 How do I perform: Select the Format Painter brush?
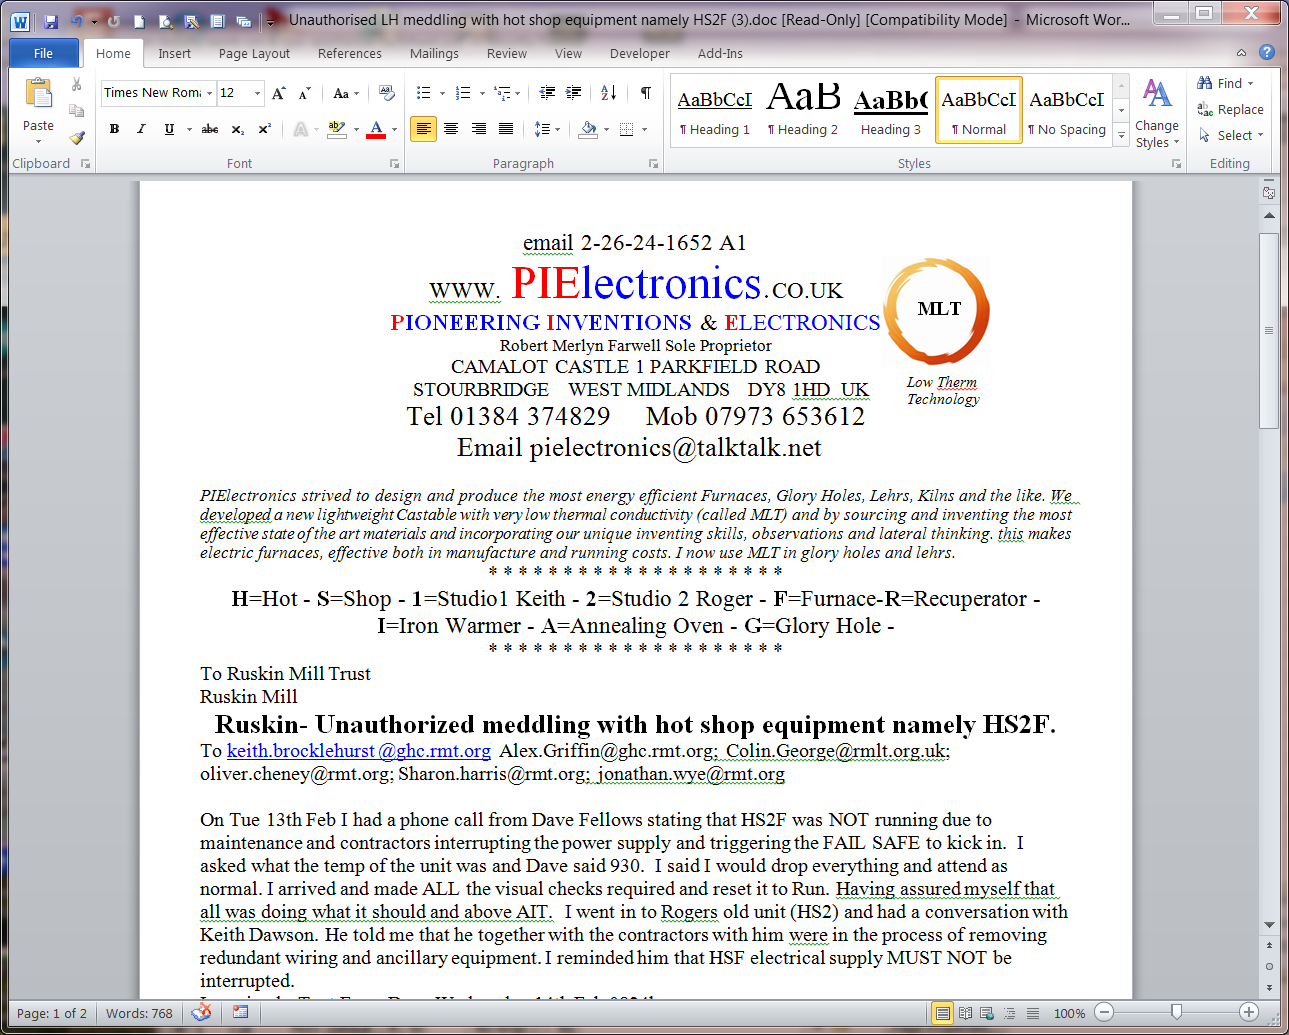pyautogui.click(x=77, y=138)
